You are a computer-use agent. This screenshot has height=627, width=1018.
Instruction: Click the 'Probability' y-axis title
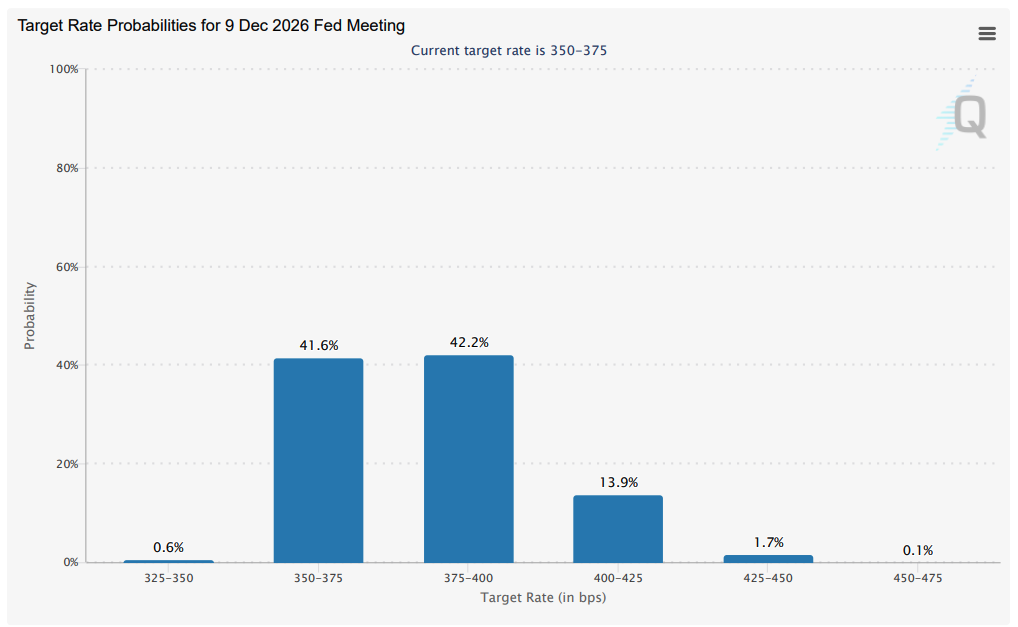[x=29, y=315]
